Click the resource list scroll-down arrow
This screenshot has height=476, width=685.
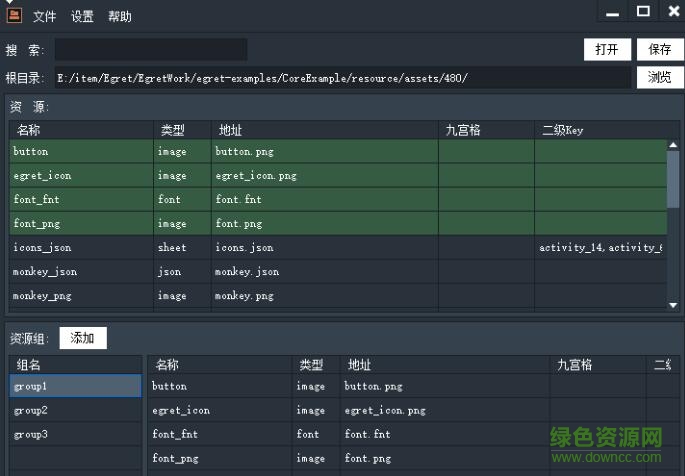pos(674,304)
